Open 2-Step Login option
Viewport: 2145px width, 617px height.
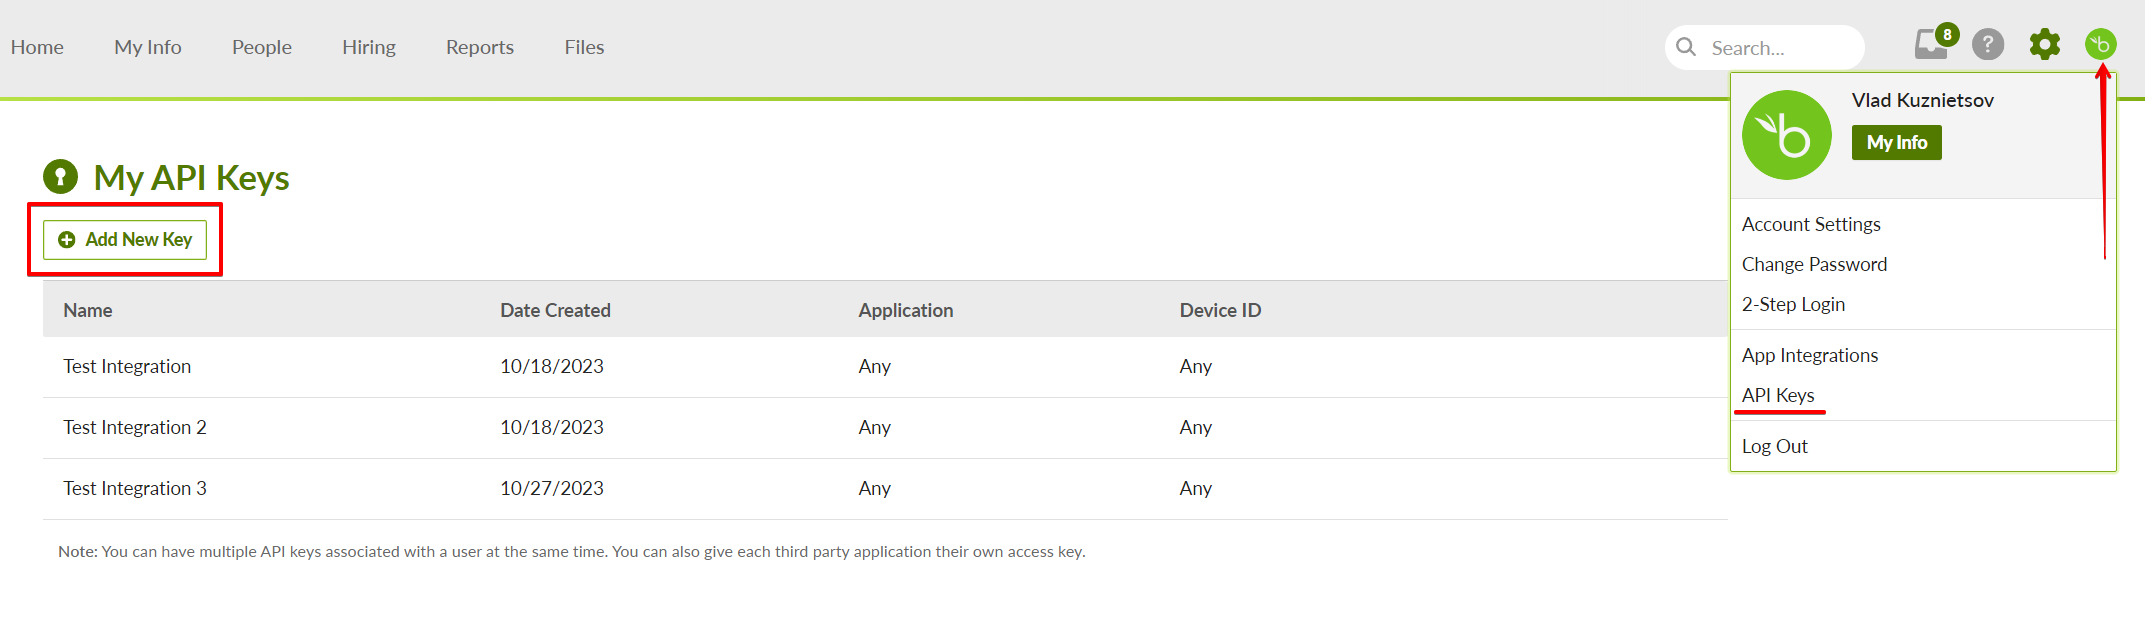click(x=1793, y=304)
